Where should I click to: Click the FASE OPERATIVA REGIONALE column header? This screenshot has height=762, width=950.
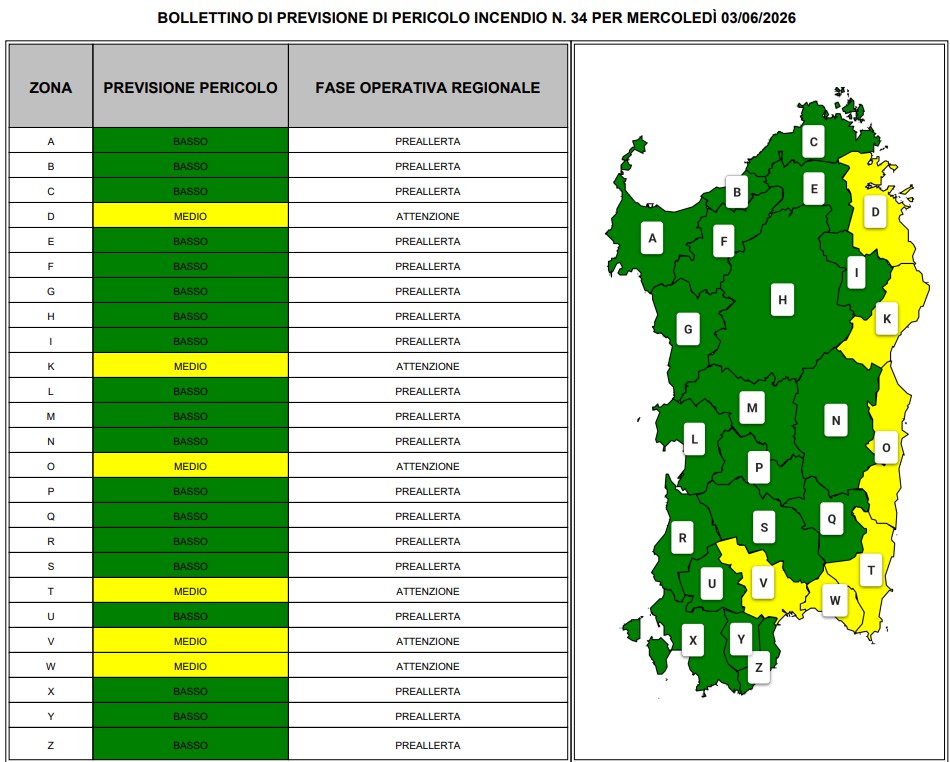428,87
